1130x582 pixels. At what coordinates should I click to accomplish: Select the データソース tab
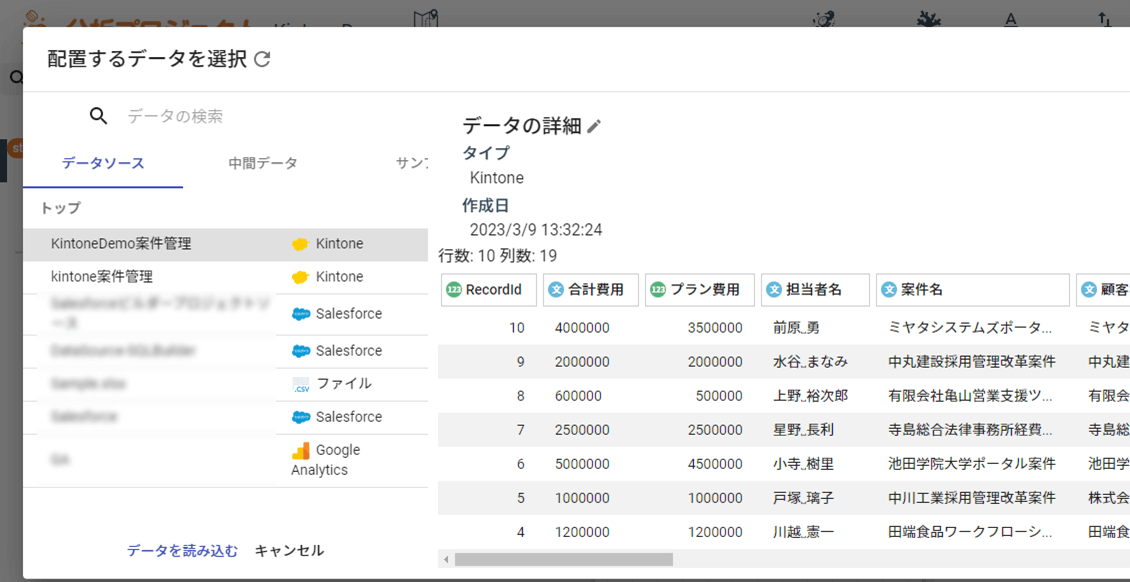103,163
